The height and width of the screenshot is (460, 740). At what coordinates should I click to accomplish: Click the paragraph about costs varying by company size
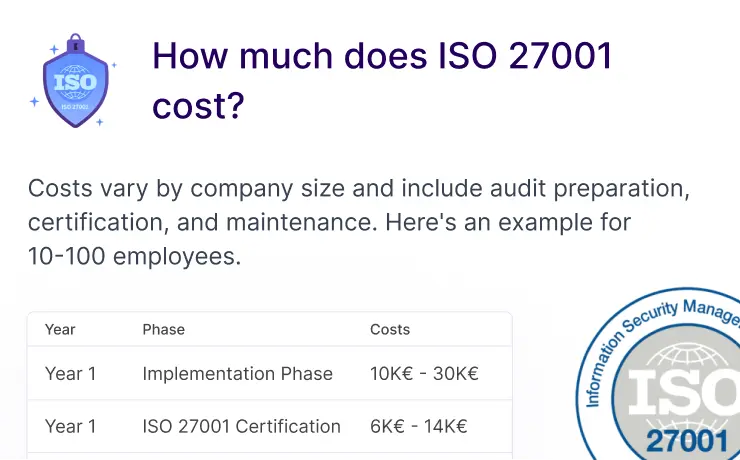358,221
